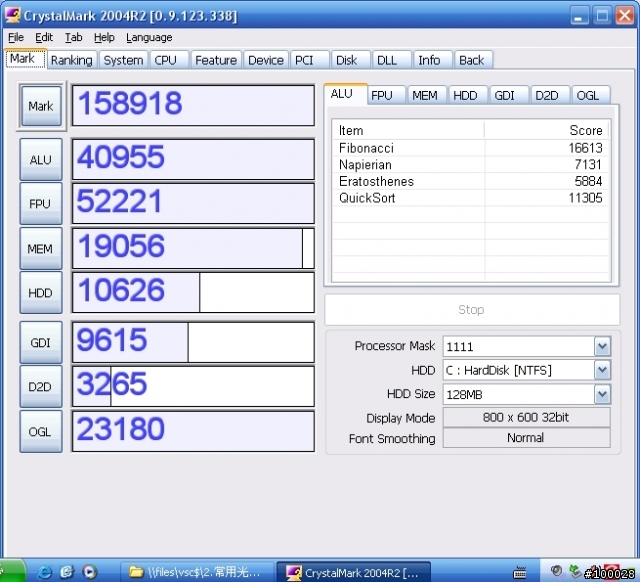Show FPU results tab in details panel

pos(386,95)
